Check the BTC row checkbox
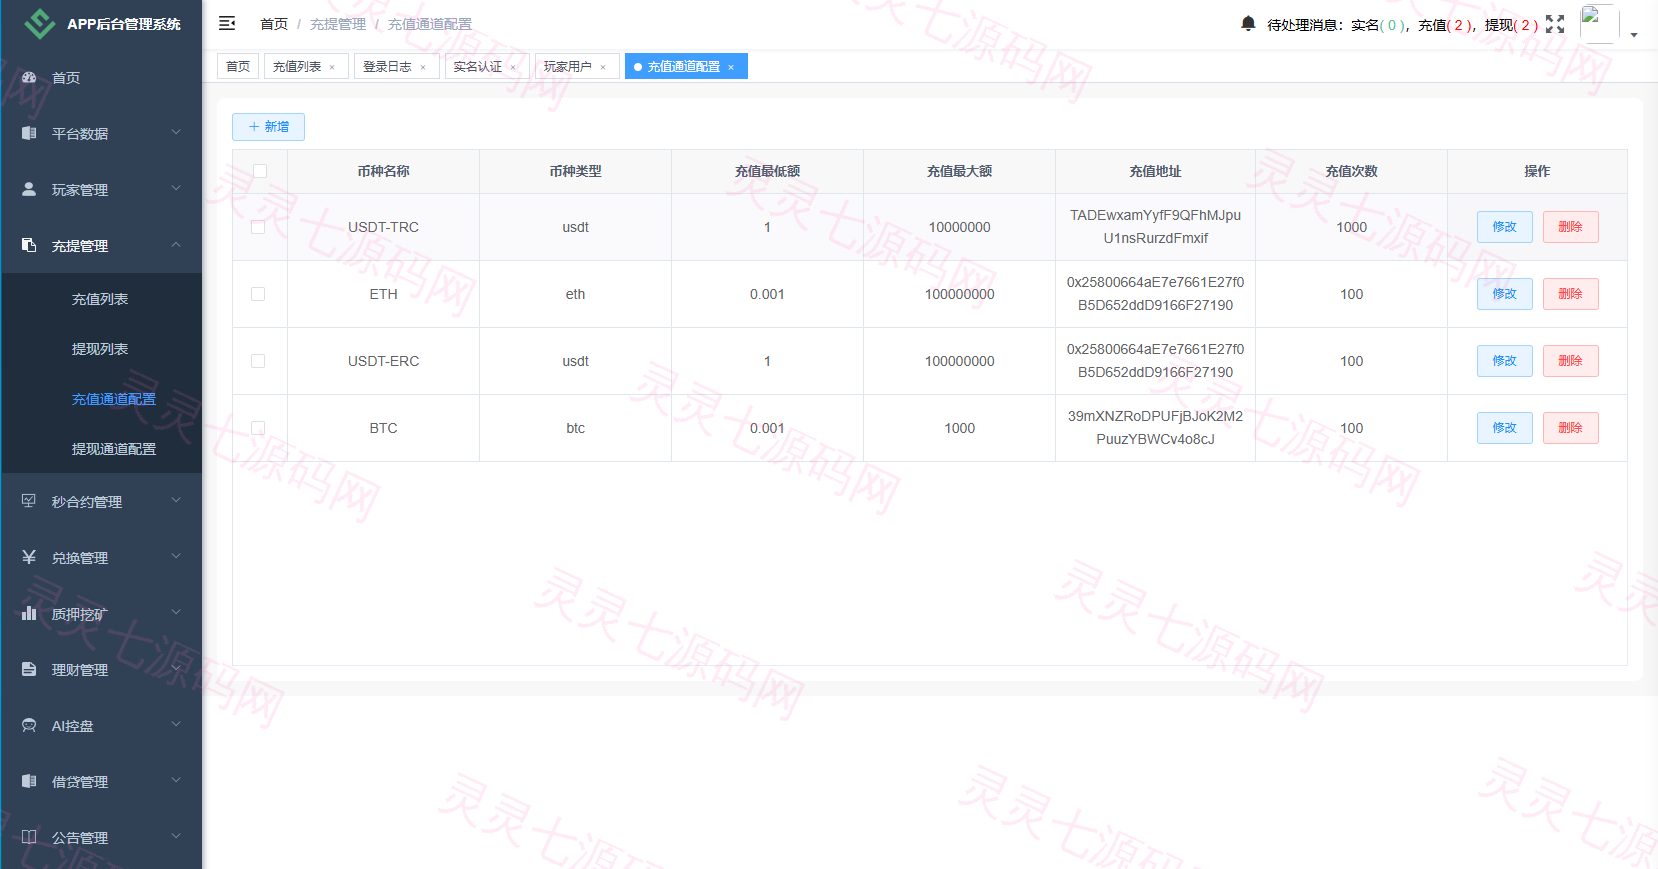The height and width of the screenshot is (869, 1658). click(x=258, y=428)
